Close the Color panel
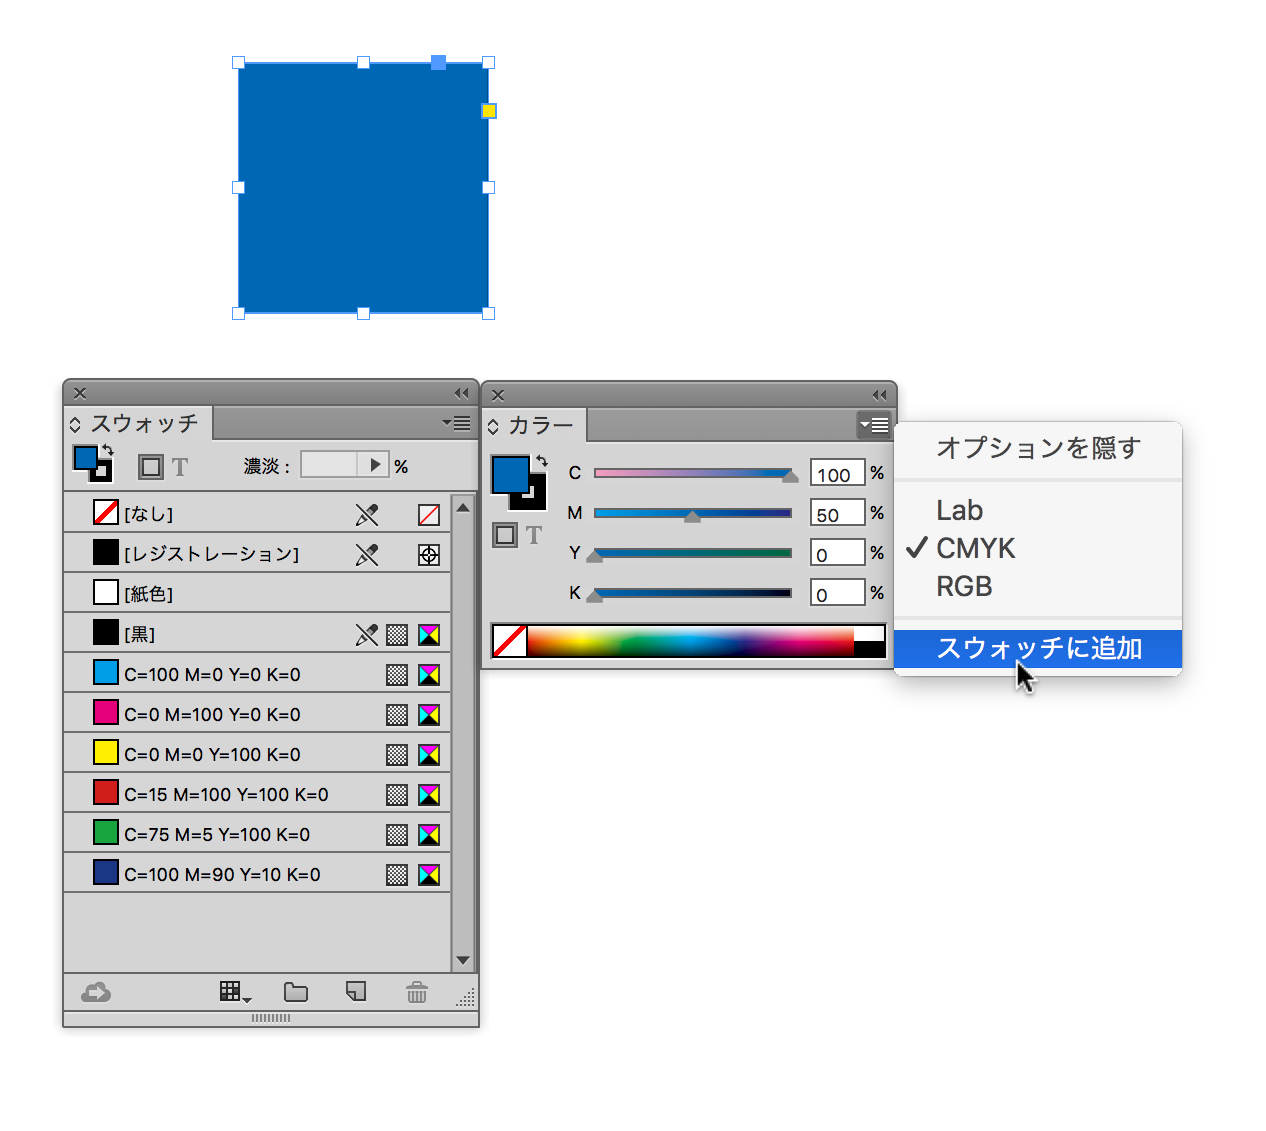Screen dimensions: 1266x1131 tap(498, 395)
